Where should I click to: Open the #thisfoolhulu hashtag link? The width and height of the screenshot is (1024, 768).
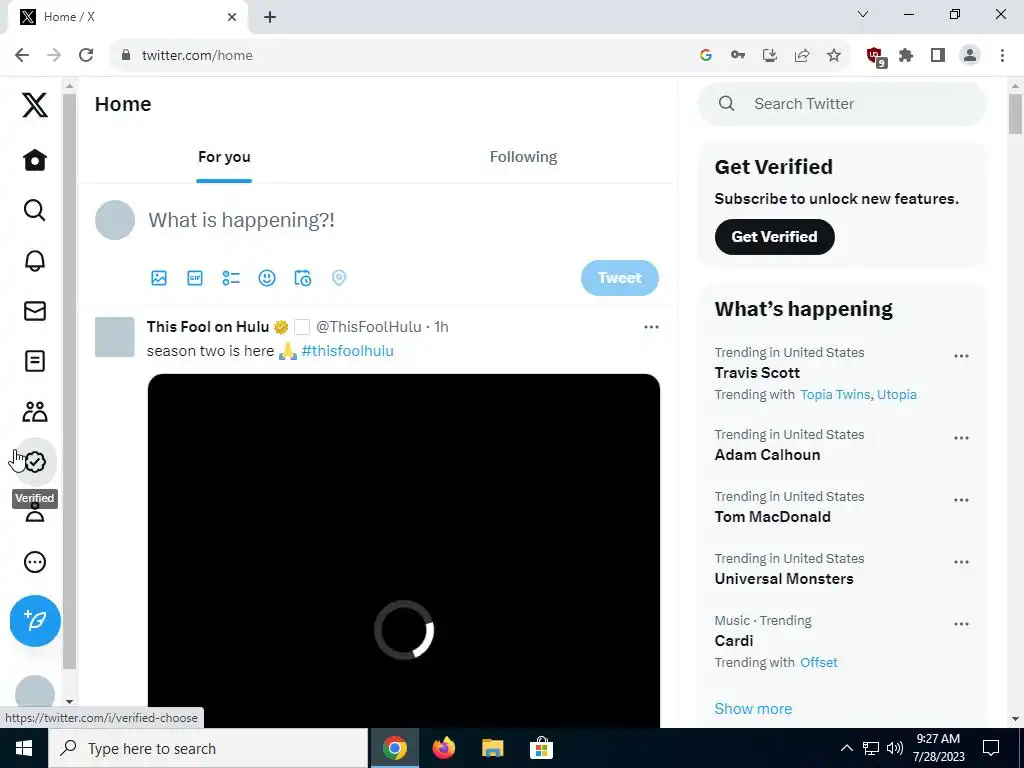347,351
